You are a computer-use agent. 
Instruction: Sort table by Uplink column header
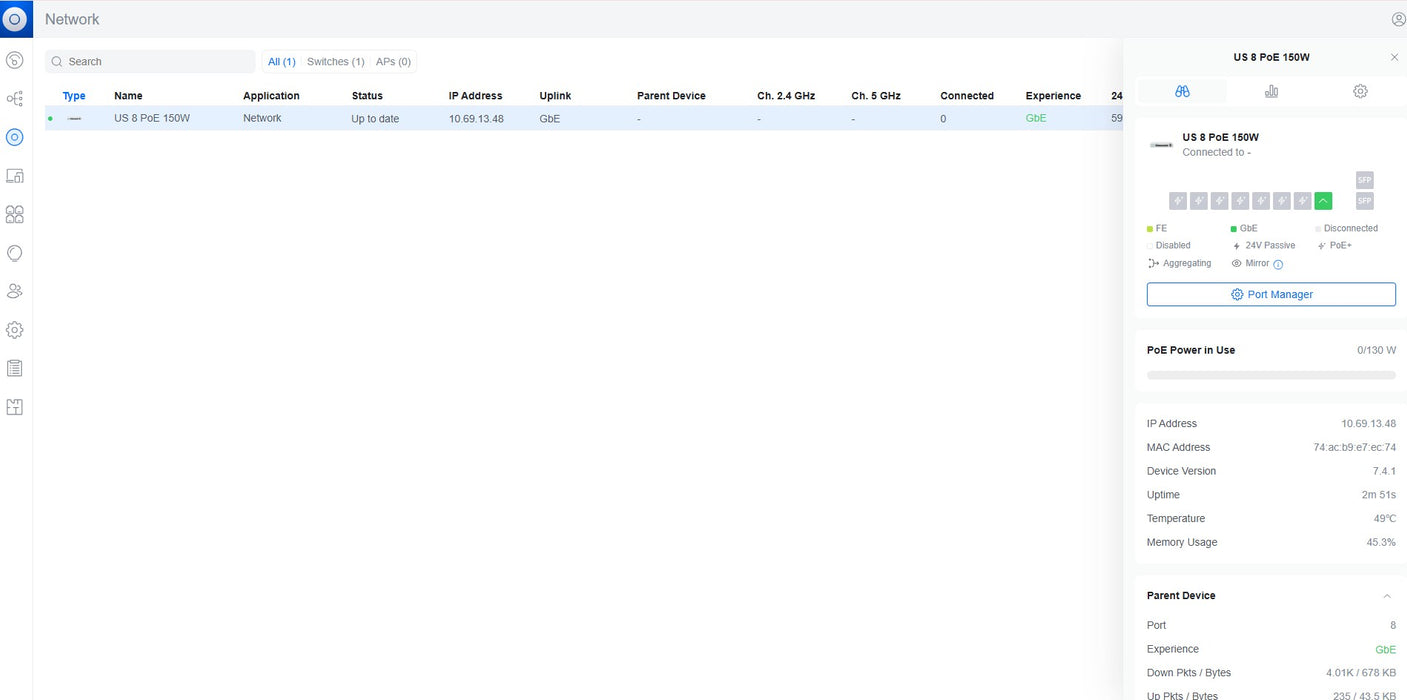[555, 96]
